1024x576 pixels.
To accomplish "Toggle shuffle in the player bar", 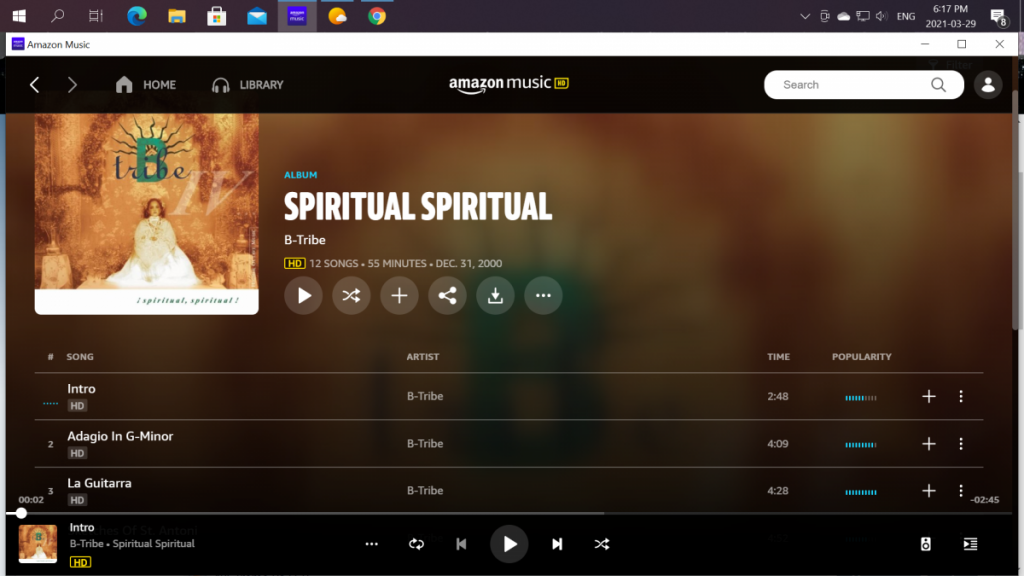I will click(602, 544).
